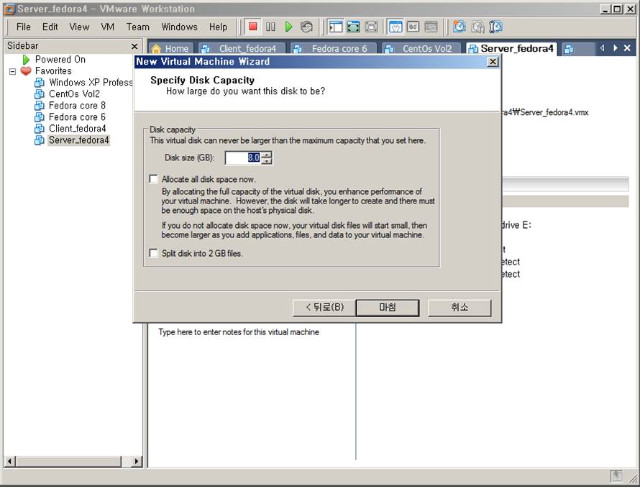The image size is (640, 487).
Task: Collapse the Favorites tree node
Action: coord(13,71)
